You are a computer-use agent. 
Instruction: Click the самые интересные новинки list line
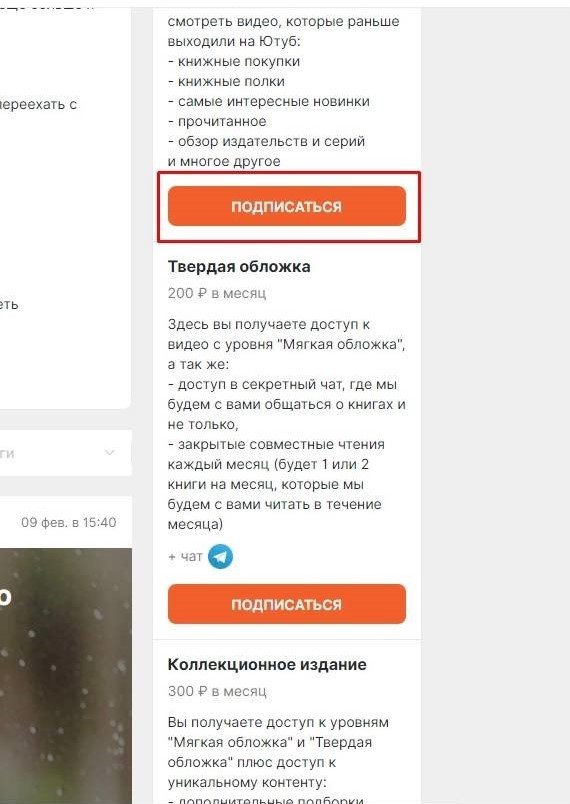(269, 102)
